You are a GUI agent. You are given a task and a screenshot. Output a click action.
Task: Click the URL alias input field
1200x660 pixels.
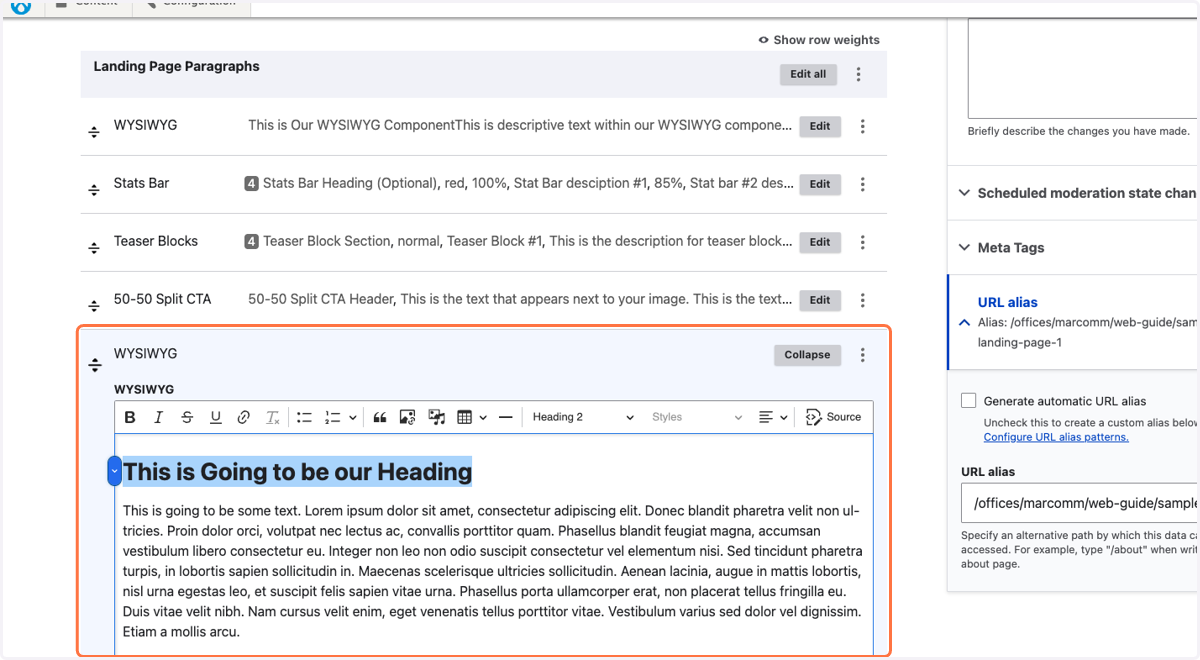click(x=1080, y=503)
